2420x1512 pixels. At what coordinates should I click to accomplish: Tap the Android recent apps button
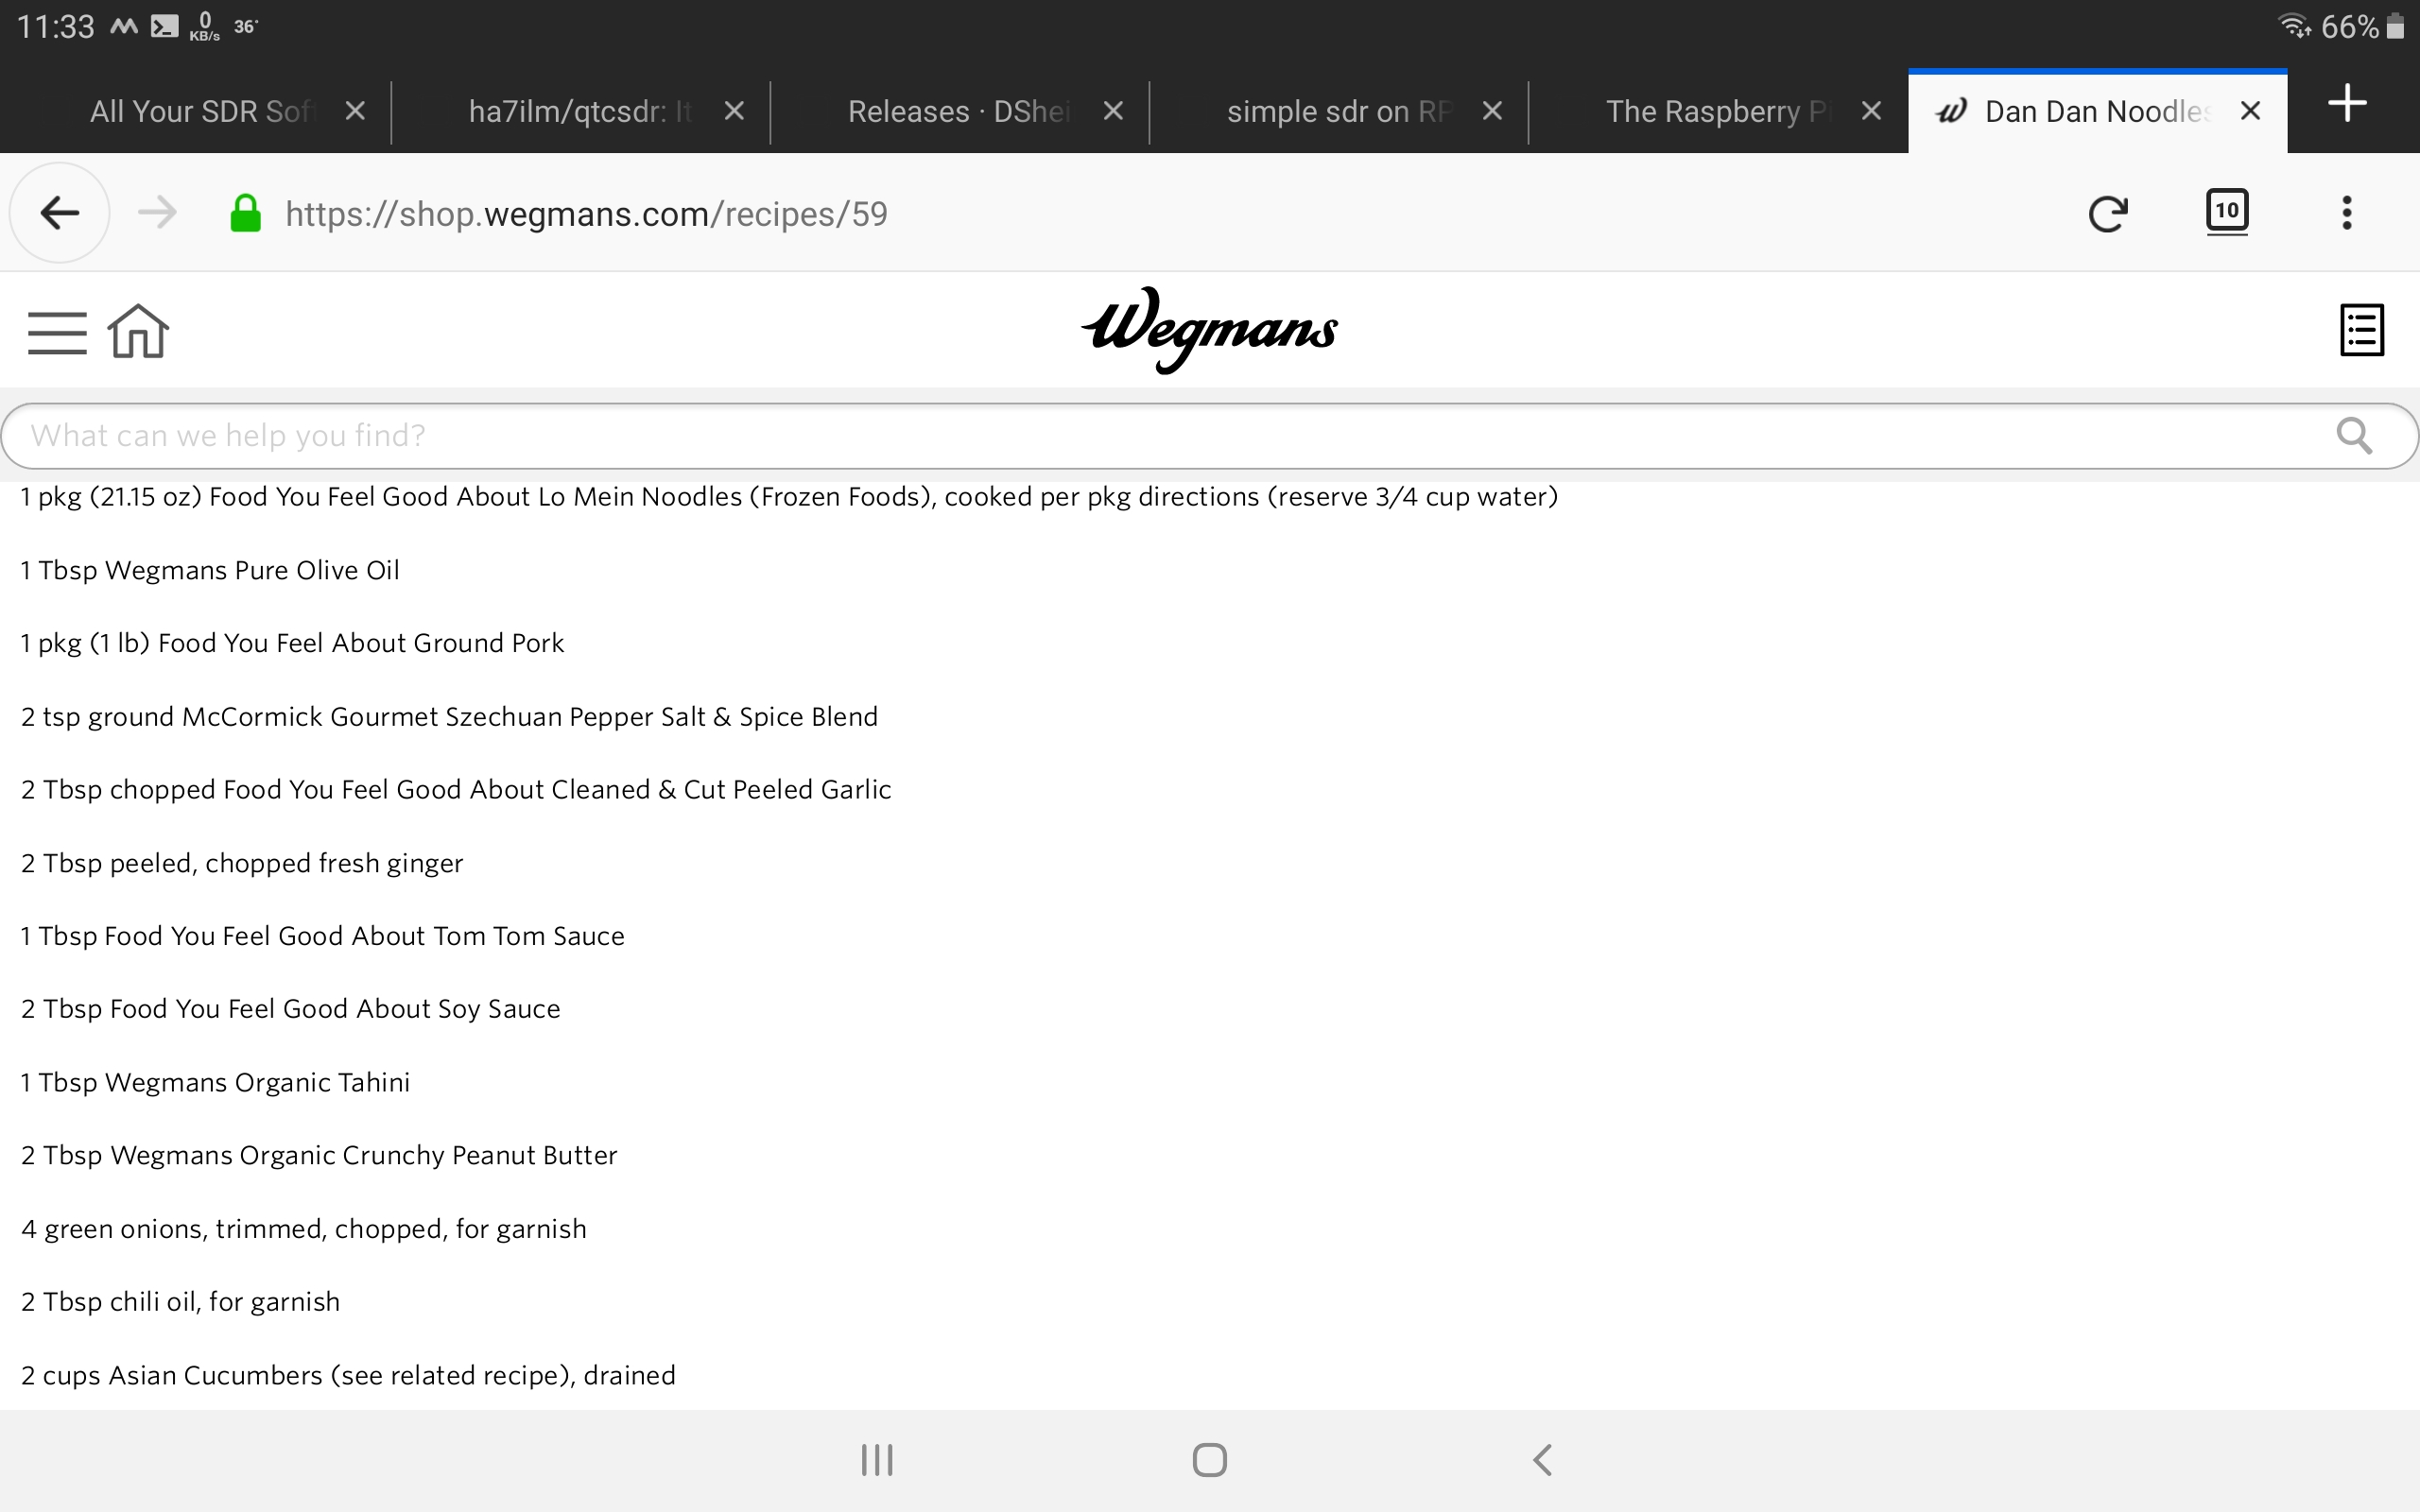[877, 1460]
